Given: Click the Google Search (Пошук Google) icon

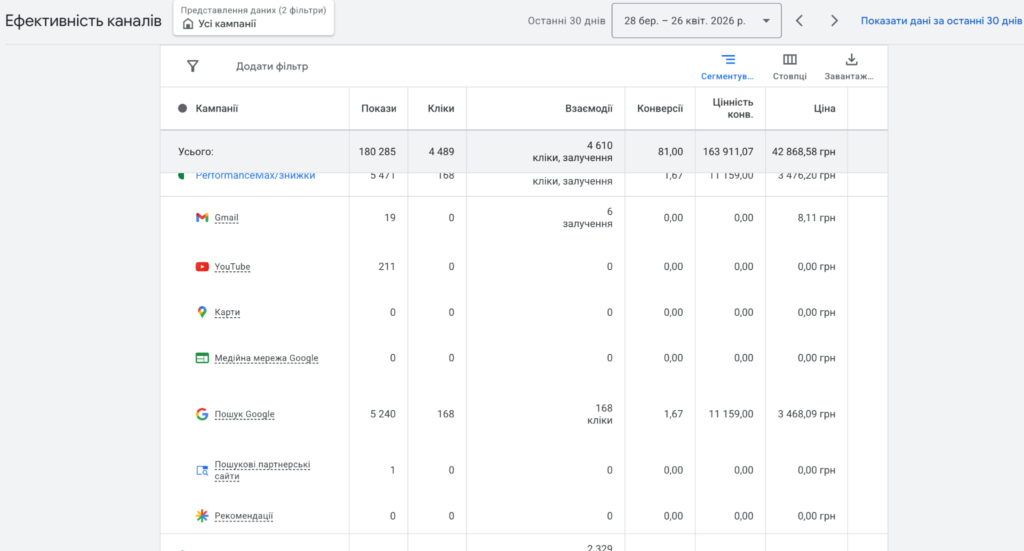Looking at the screenshot, I should pyautogui.click(x=202, y=414).
